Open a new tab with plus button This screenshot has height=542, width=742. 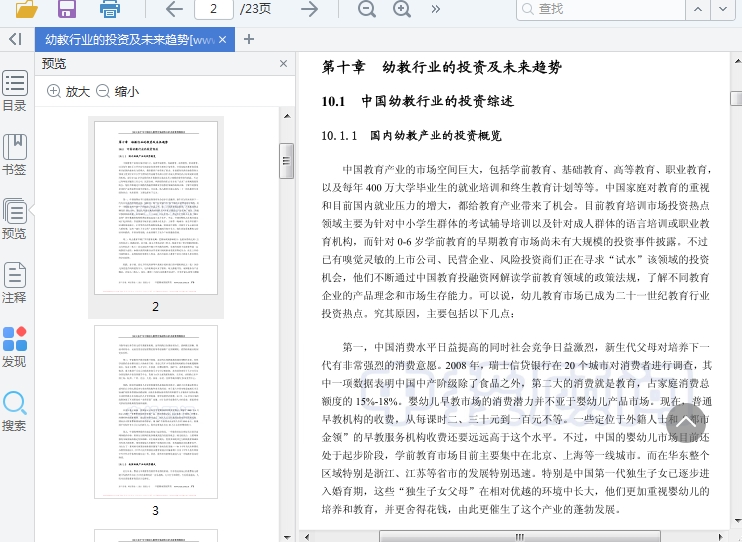249,40
